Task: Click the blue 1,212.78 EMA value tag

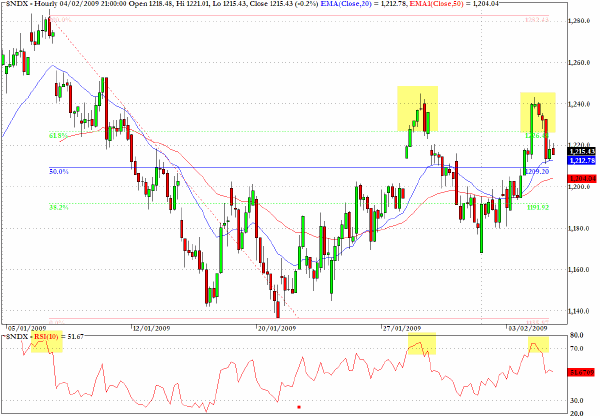Action: coord(582,161)
